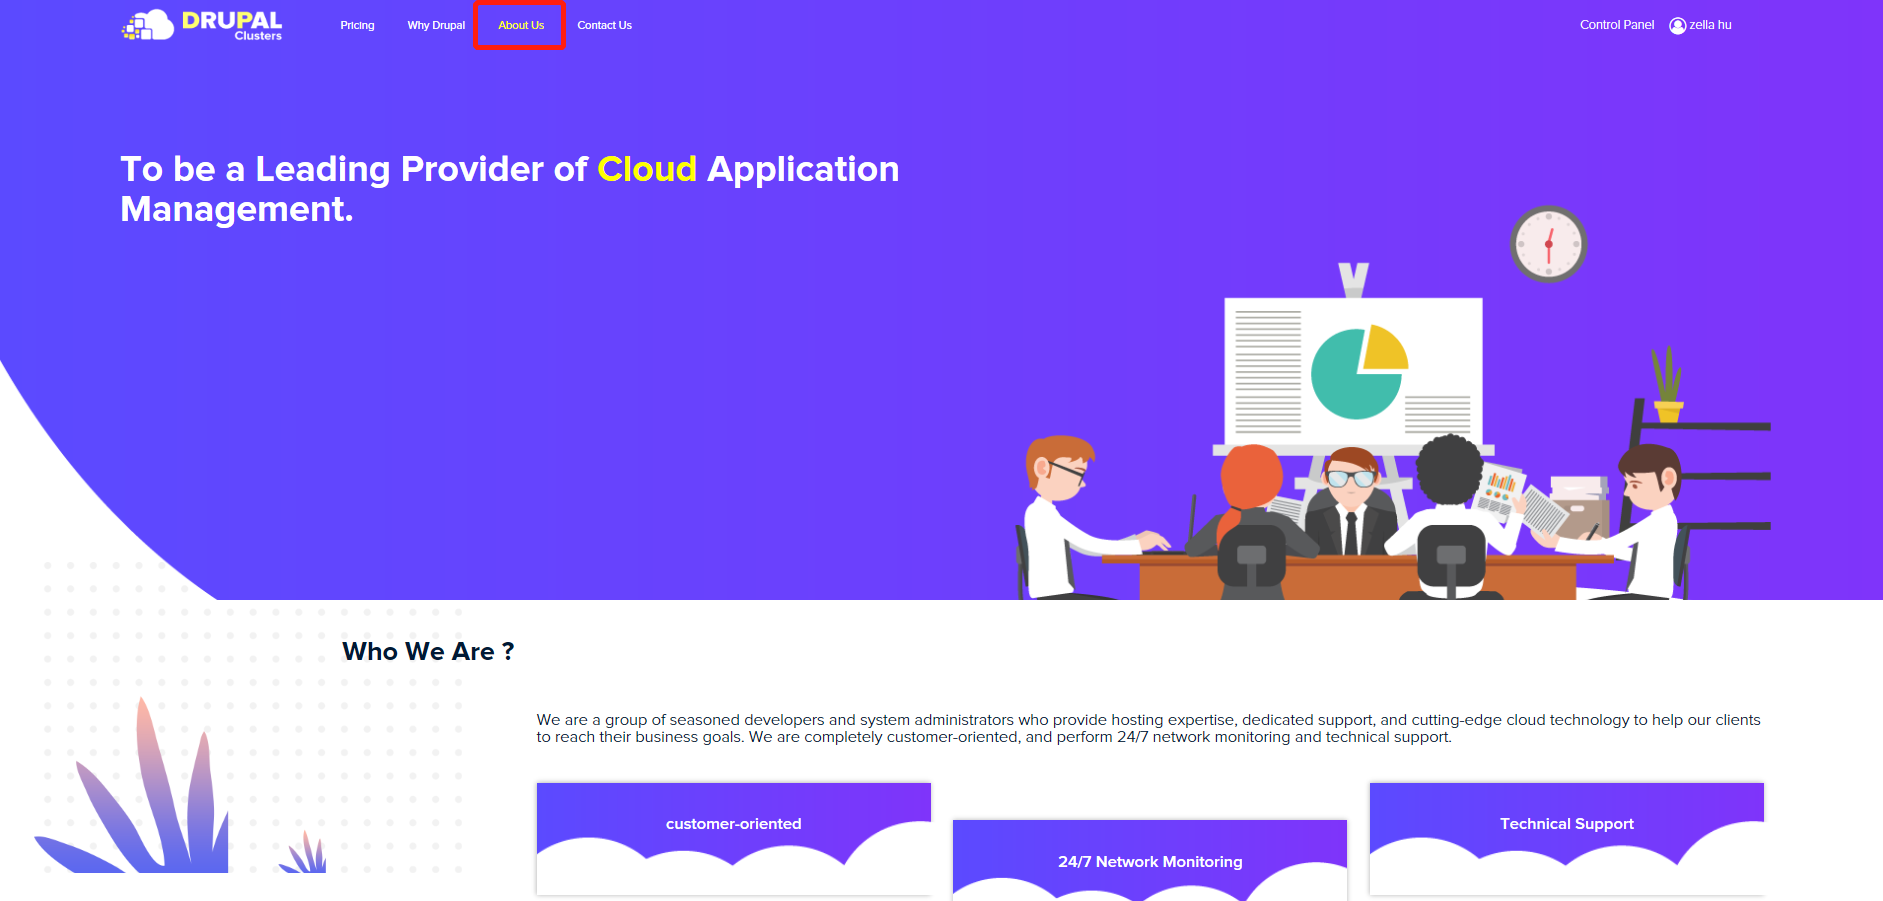Viewport: 1883px width, 901px height.
Task: Click the user avatar icon
Action: tap(1678, 26)
